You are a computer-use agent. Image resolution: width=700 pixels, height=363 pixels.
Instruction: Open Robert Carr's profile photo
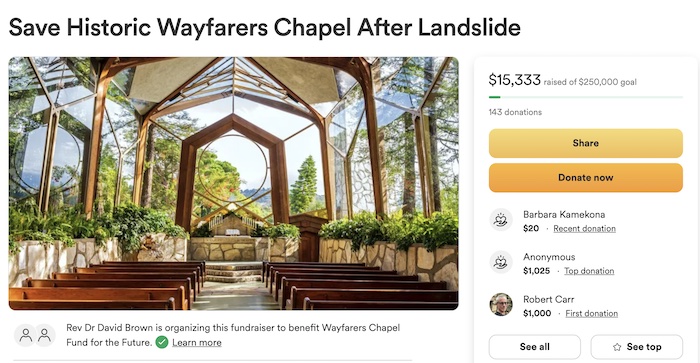(x=500, y=305)
